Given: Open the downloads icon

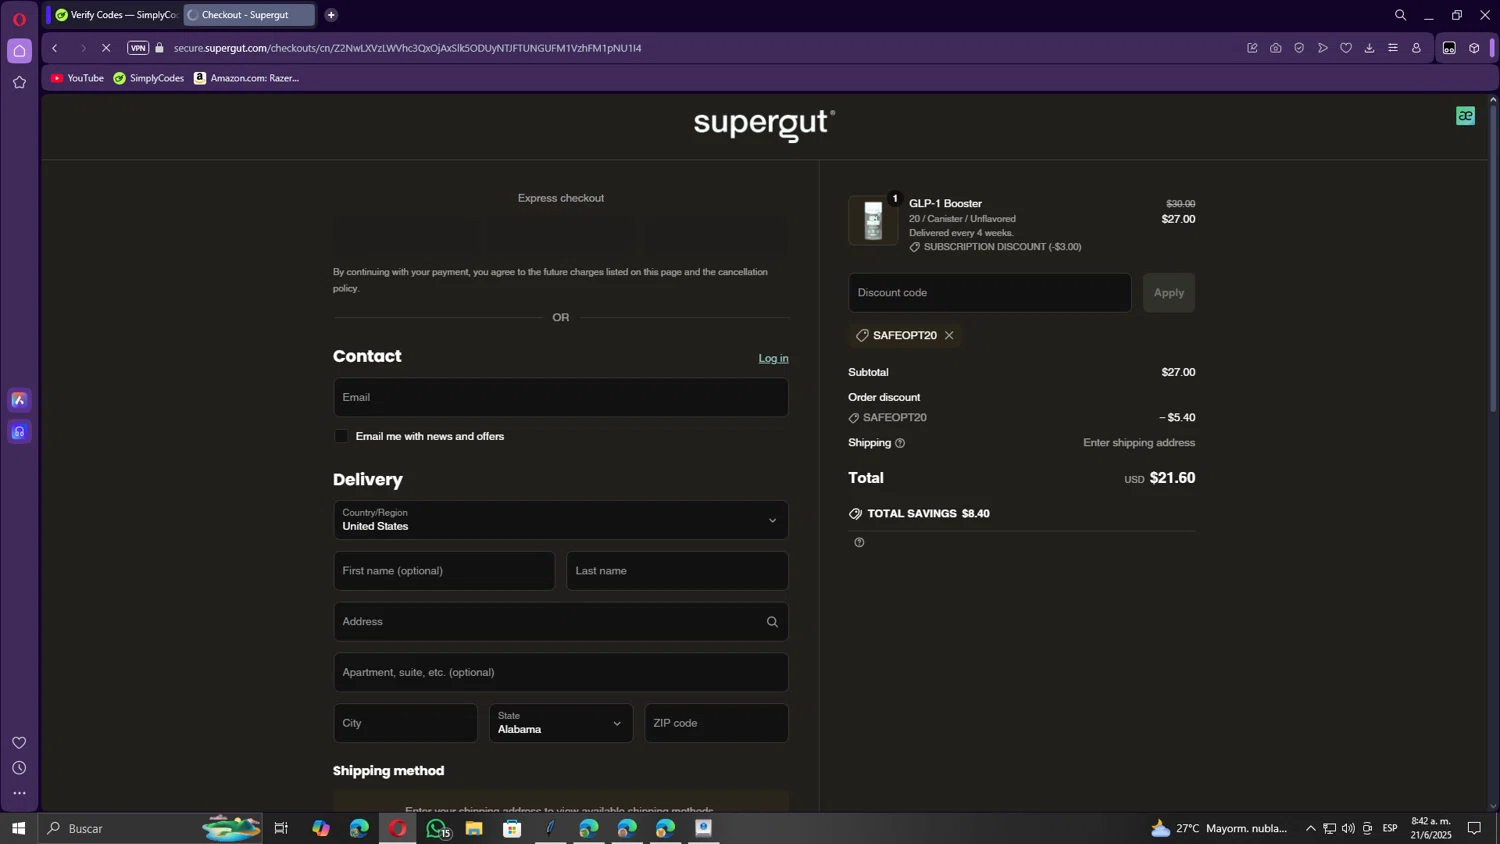Looking at the screenshot, I should [x=1370, y=48].
